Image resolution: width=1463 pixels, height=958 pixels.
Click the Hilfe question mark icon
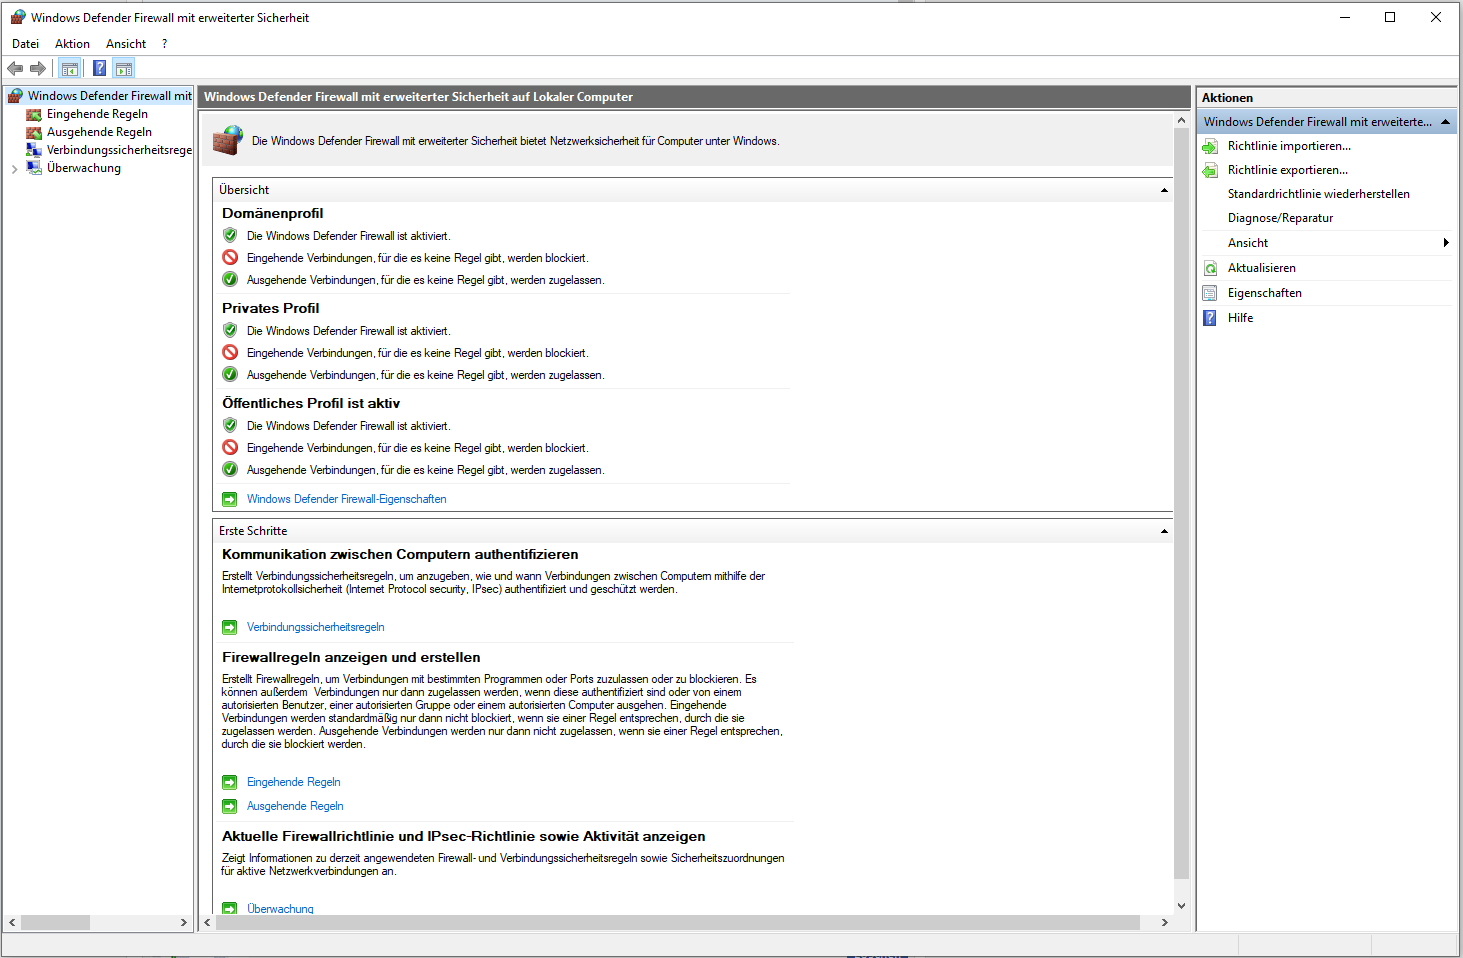point(1210,317)
